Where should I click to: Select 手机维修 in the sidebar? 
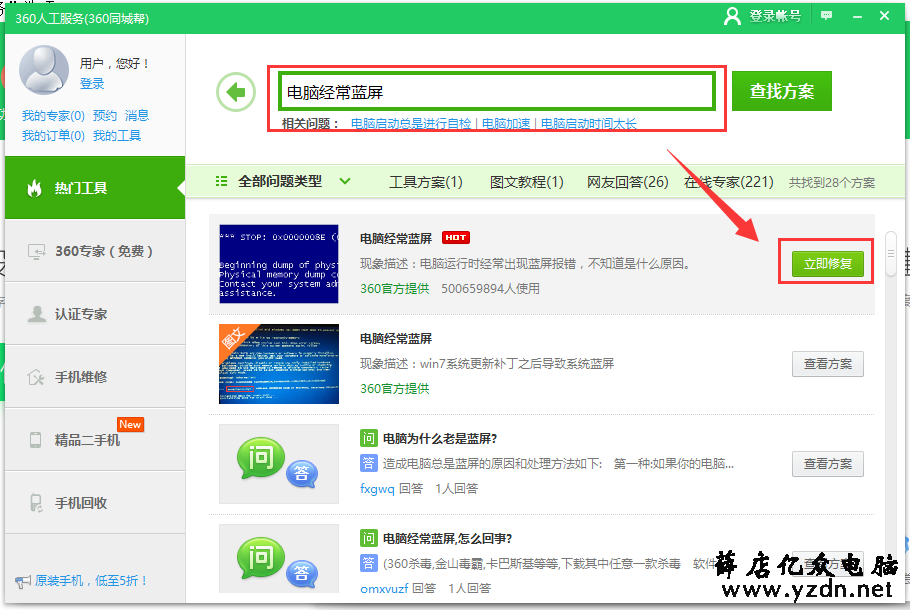coord(95,377)
